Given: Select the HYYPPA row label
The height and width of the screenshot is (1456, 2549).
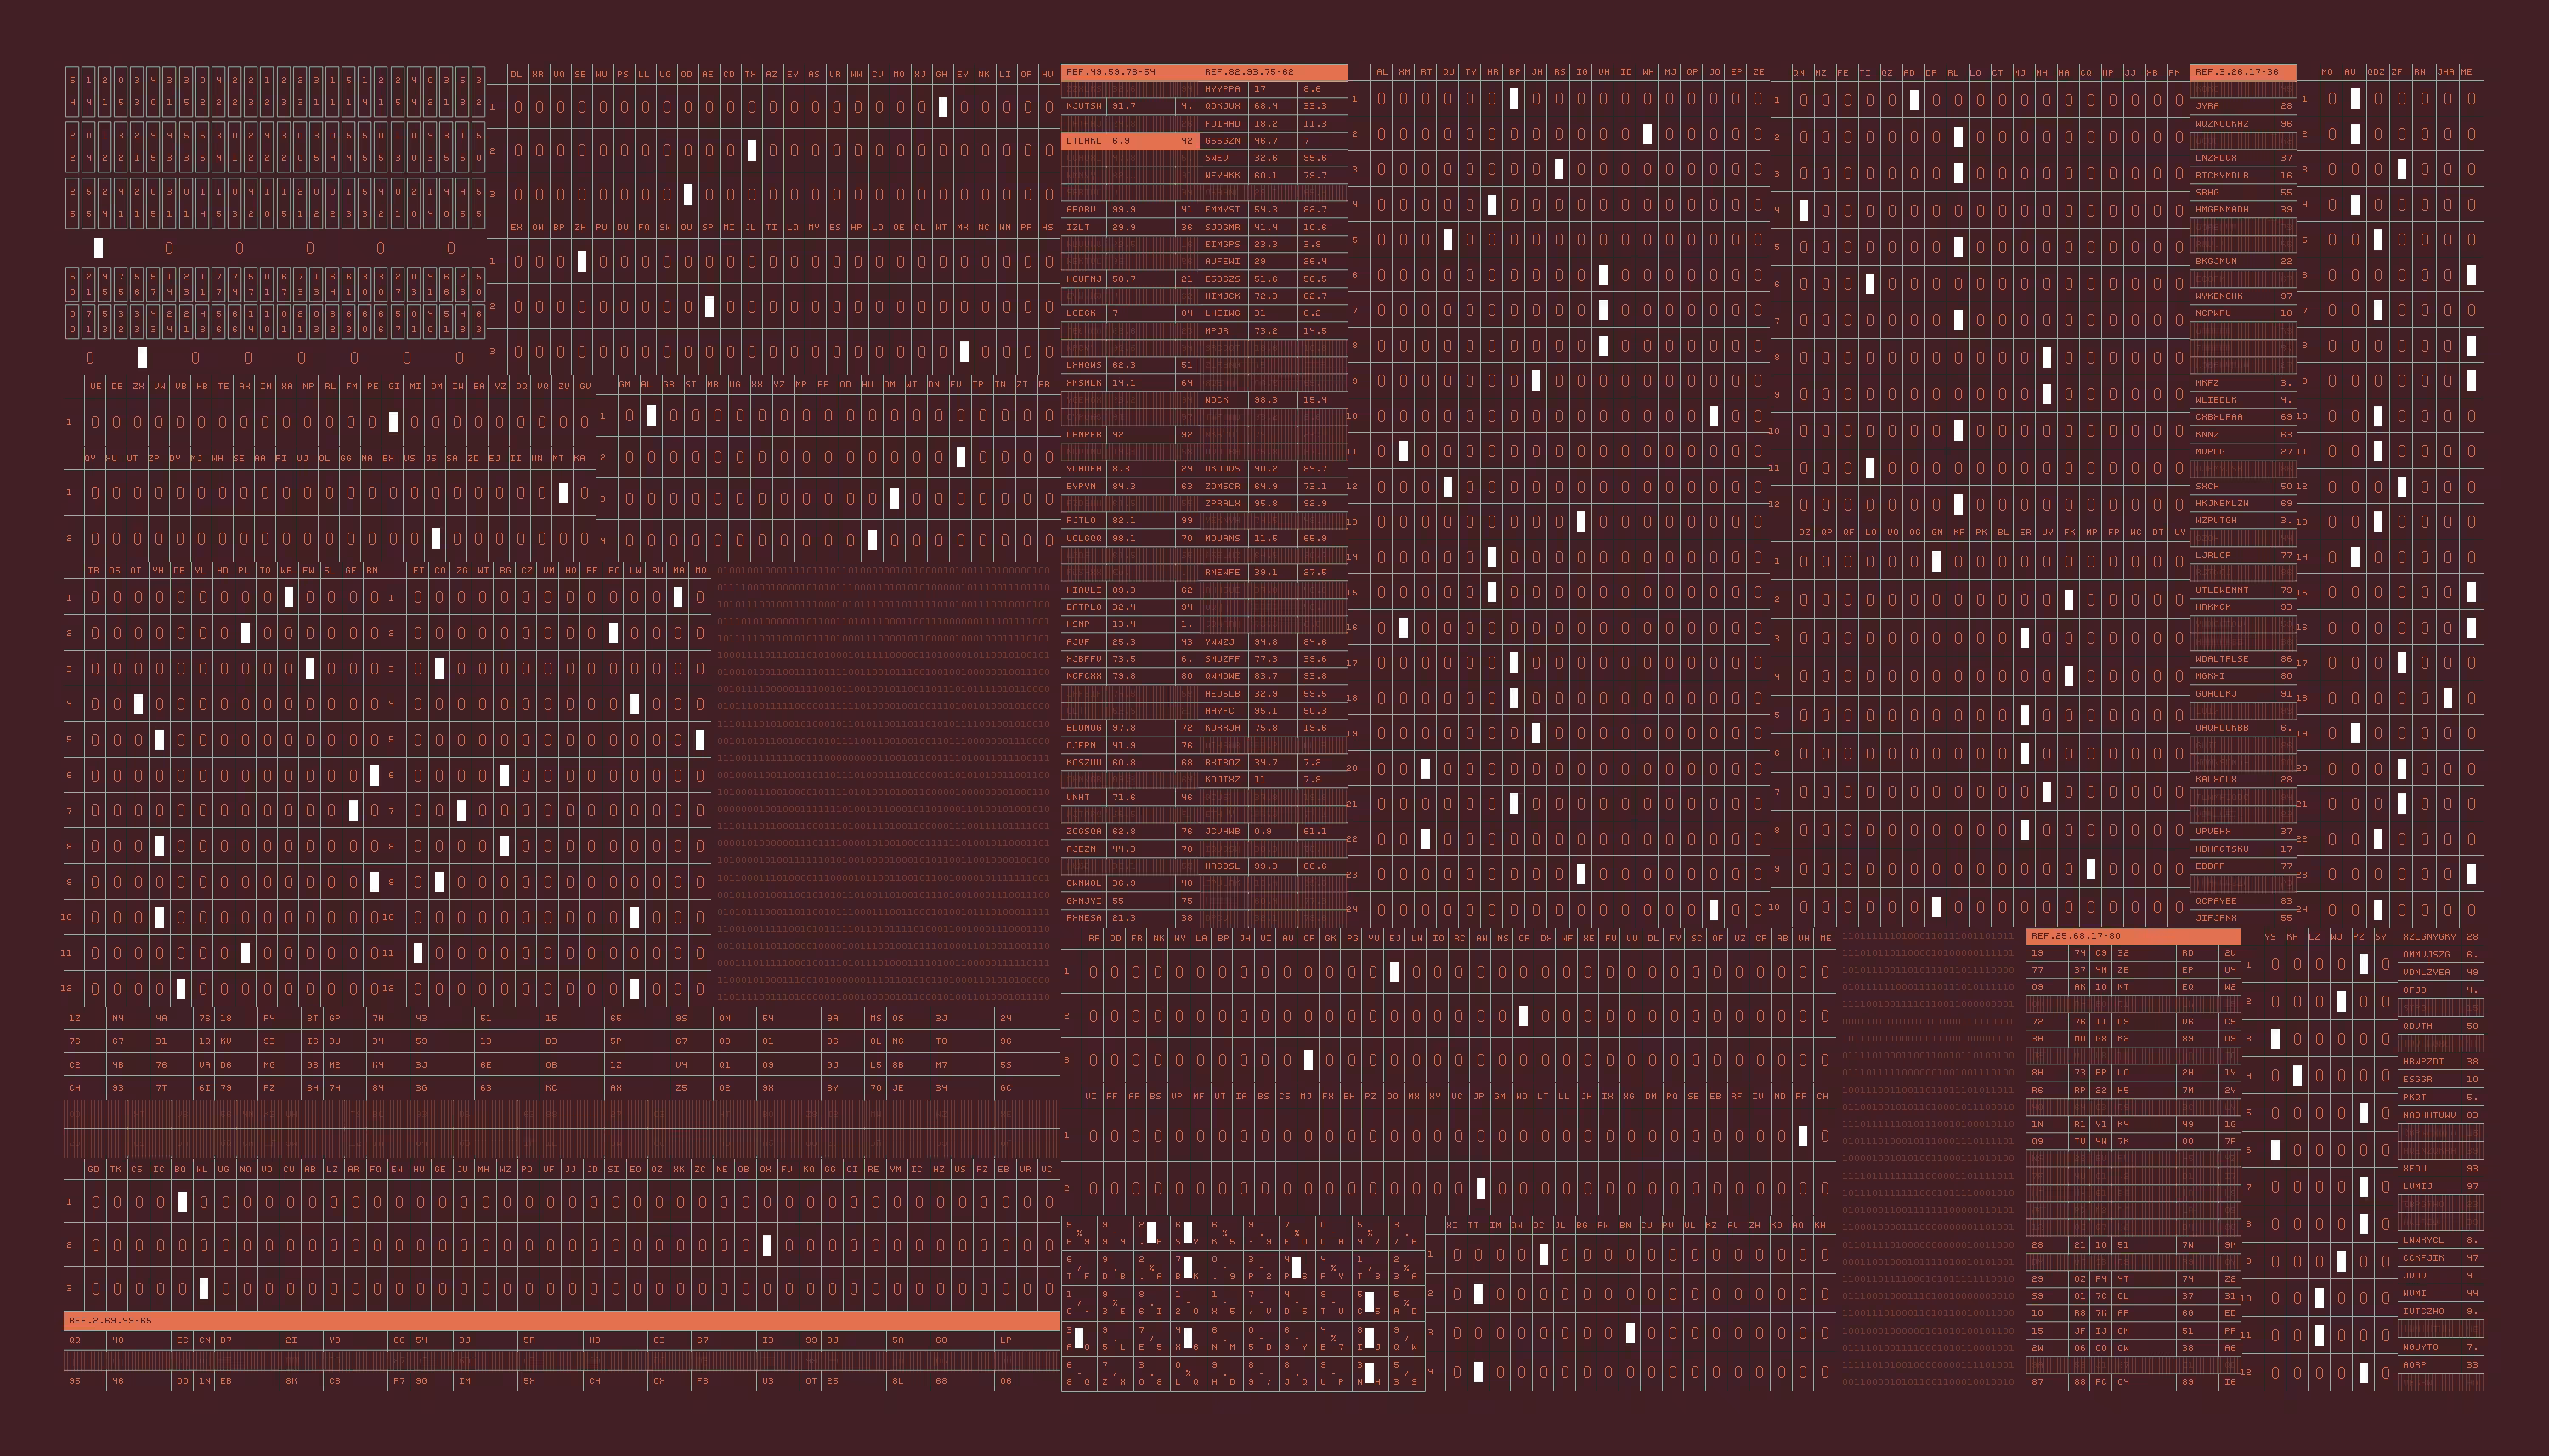Looking at the screenshot, I should tap(1222, 89).
